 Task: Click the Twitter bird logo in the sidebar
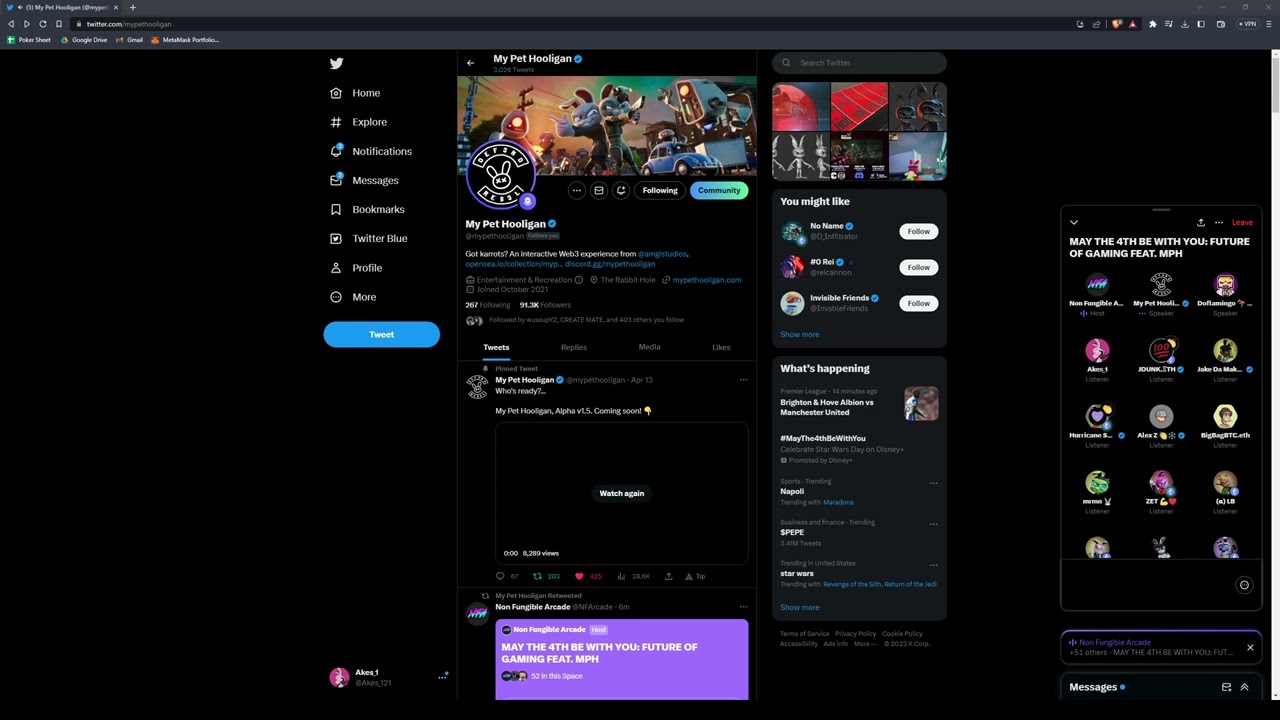click(x=337, y=63)
